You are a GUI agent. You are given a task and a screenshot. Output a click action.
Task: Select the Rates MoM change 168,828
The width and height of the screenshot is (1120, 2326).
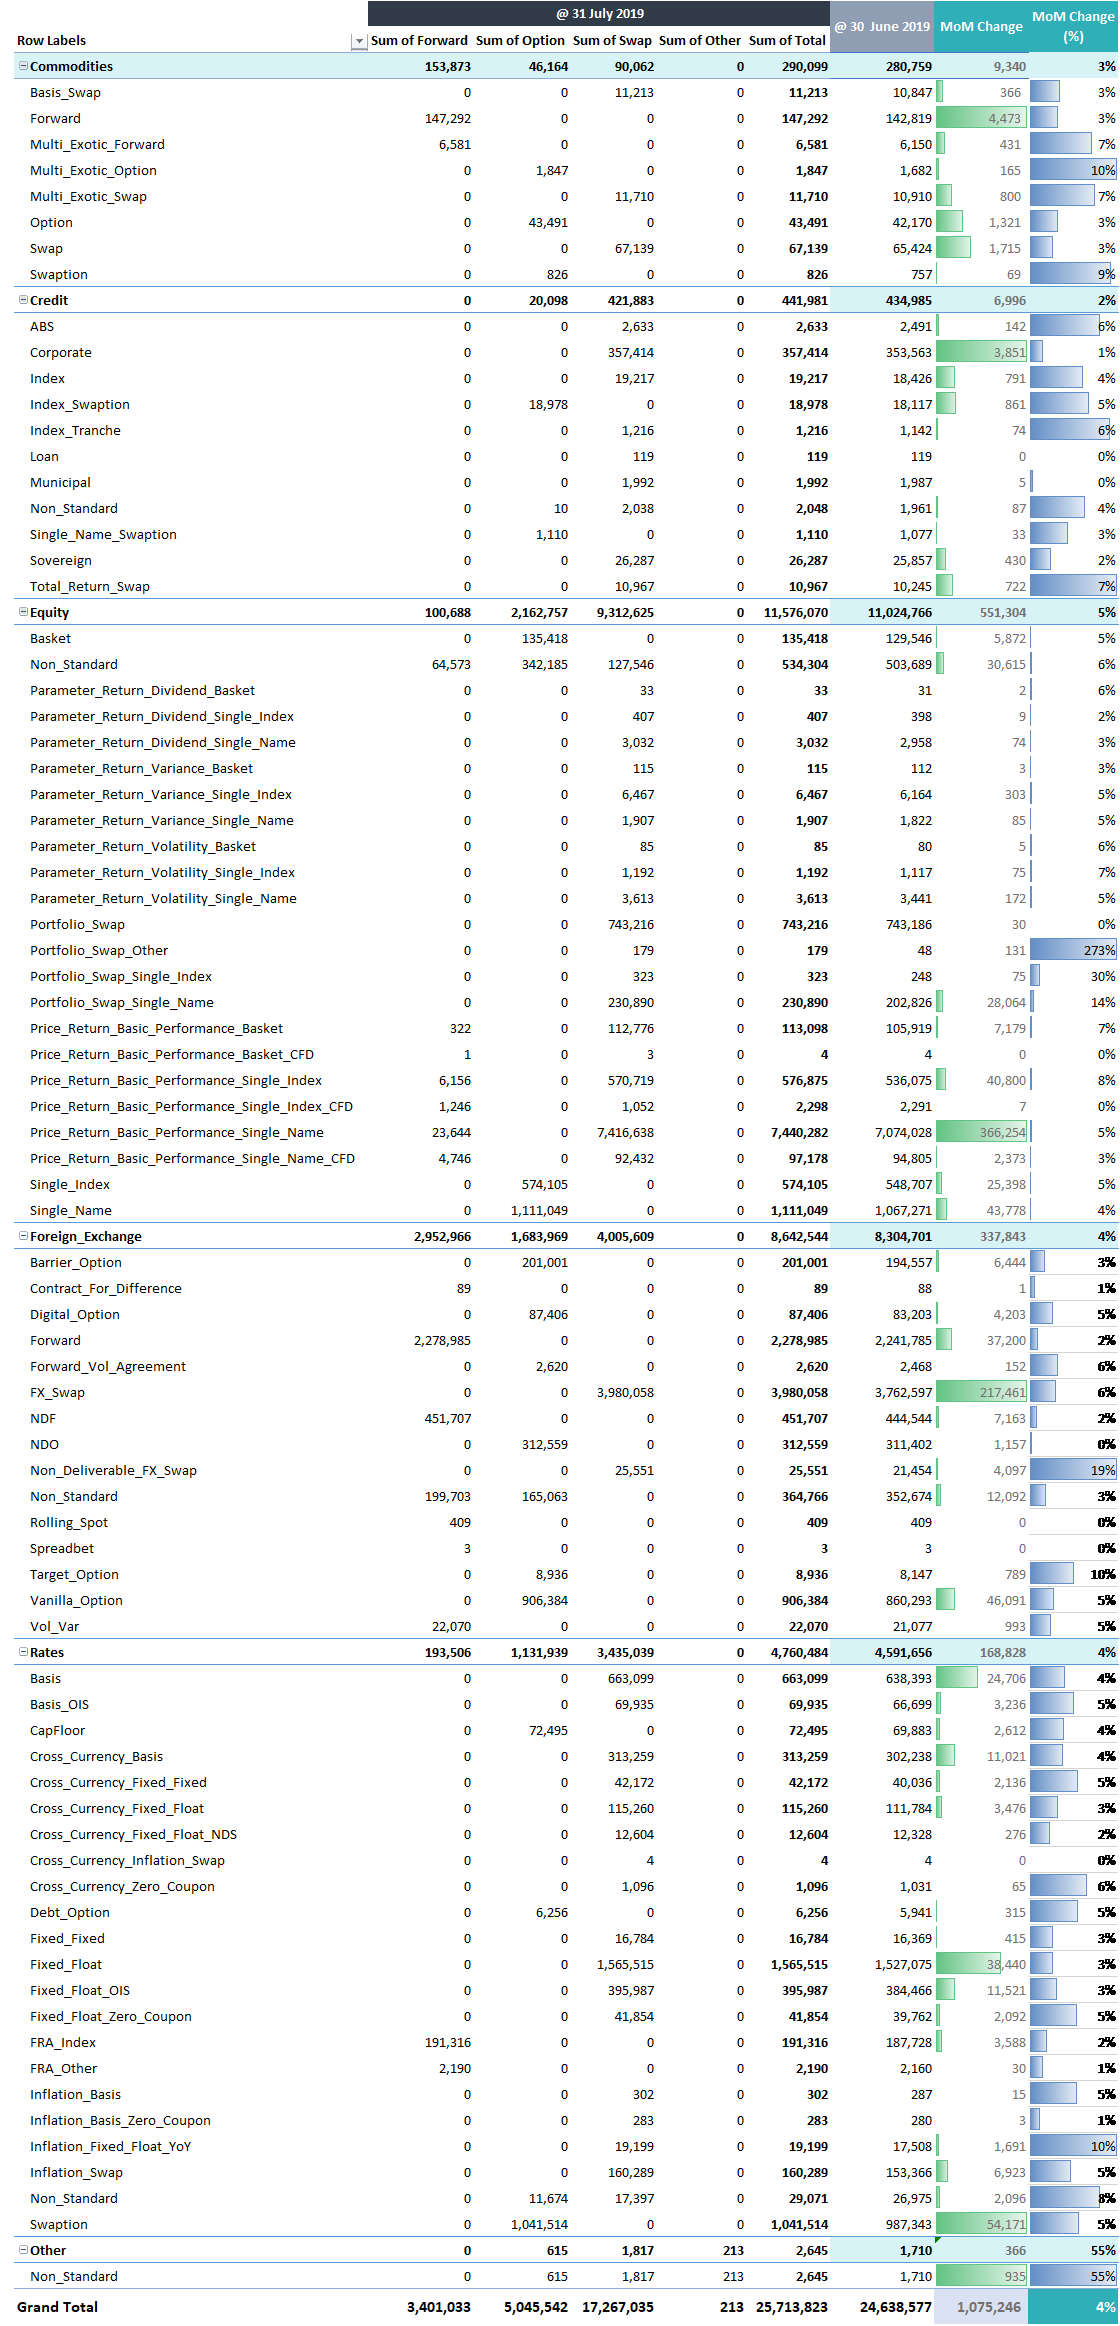pyautogui.click(x=1002, y=1652)
